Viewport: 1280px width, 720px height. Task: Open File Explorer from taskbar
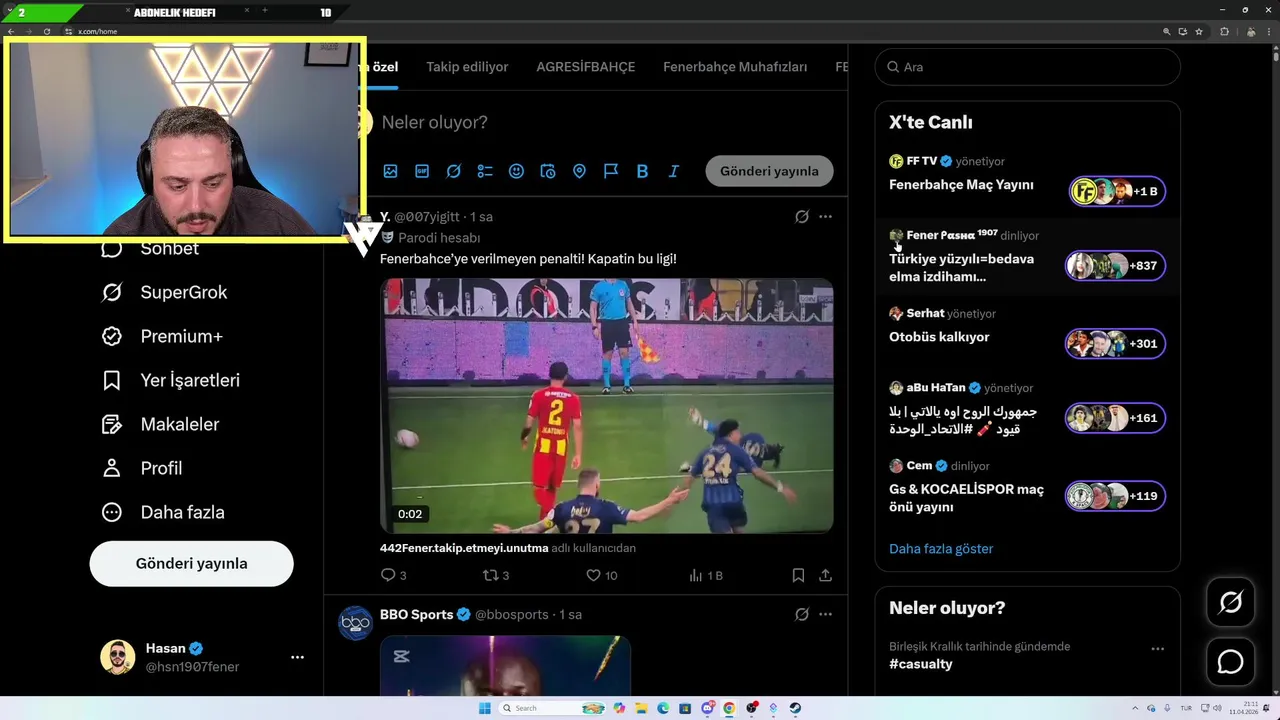pyautogui.click(x=641, y=708)
